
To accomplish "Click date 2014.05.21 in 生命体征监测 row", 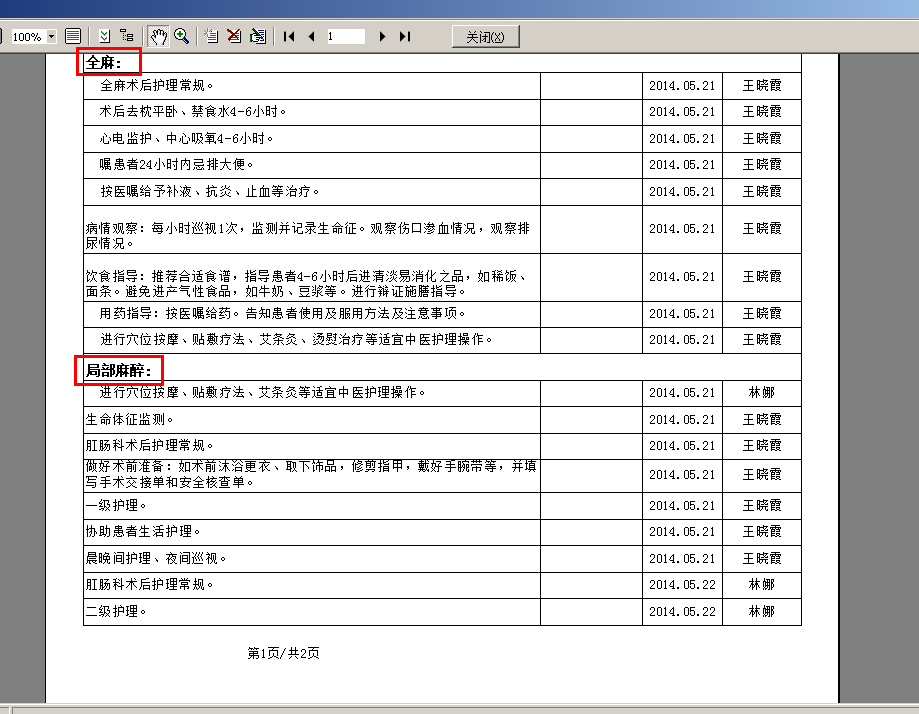I will click(x=682, y=420).
